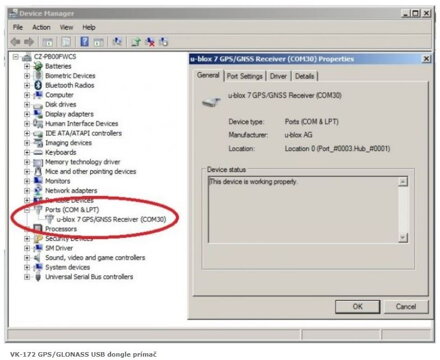Click OK in the Properties dialog
Image resolution: width=440 pixels, height=360 pixels.
(x=357, y=307)
